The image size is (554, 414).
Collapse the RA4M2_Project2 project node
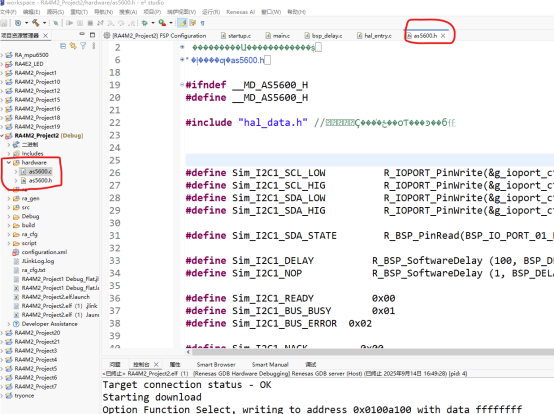[2, 136]
